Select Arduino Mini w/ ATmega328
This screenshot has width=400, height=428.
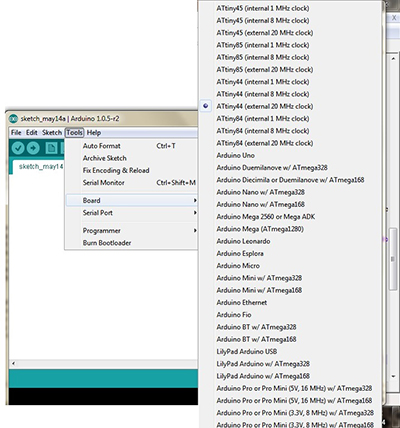pos(259,278)
